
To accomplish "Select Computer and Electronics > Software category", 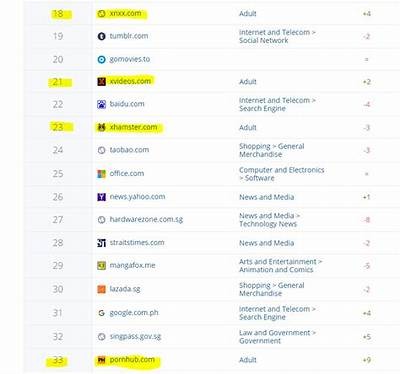I will pos(282,174).
